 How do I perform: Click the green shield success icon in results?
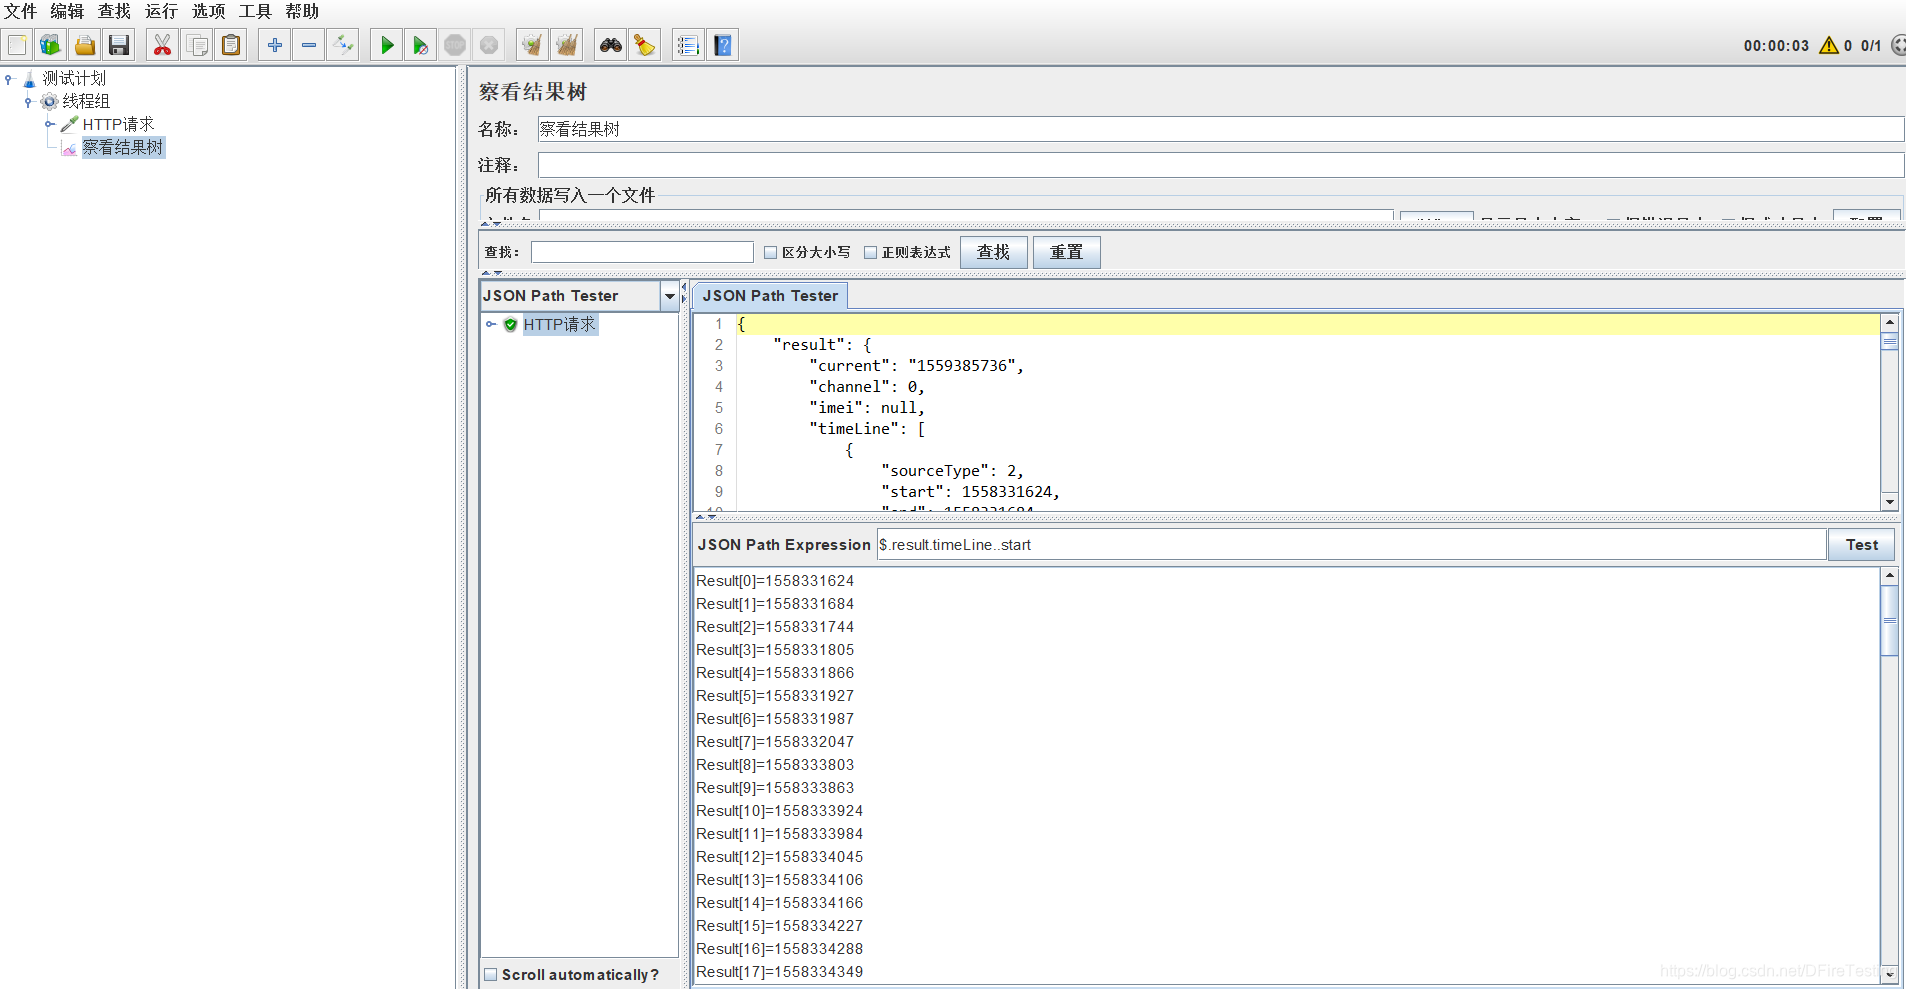click(x=511, y=324)
